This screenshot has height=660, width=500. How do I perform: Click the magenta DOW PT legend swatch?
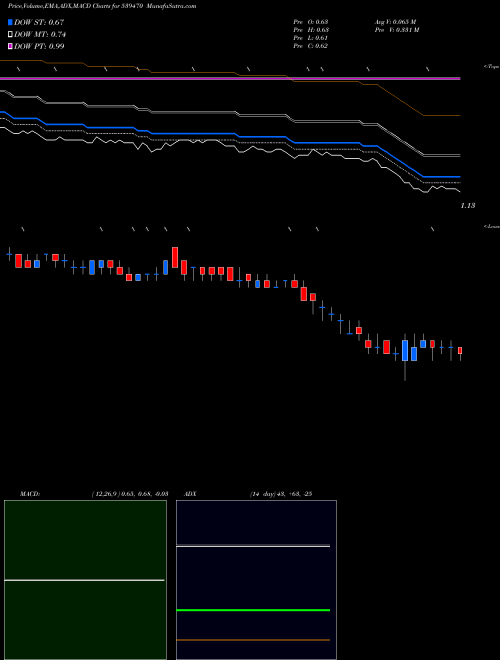(x=10, y=47)
